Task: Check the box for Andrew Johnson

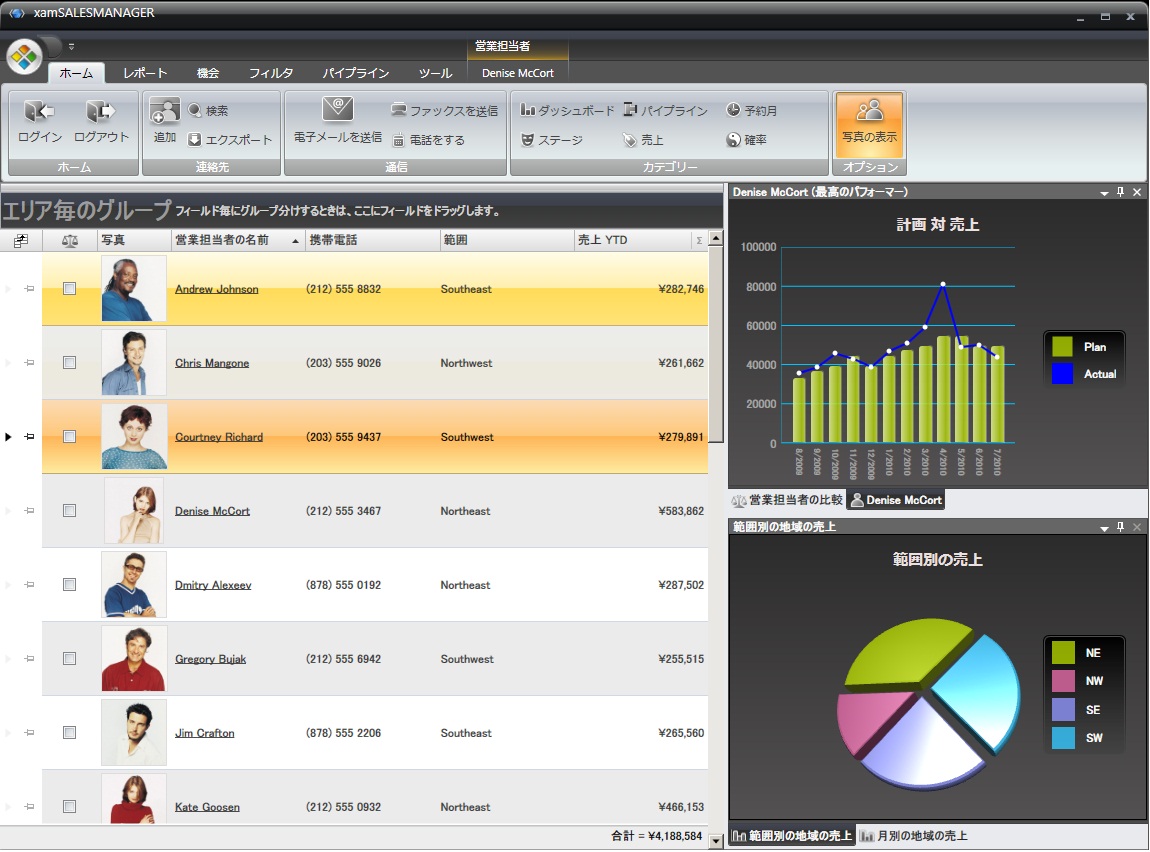Action: point(69,289)
